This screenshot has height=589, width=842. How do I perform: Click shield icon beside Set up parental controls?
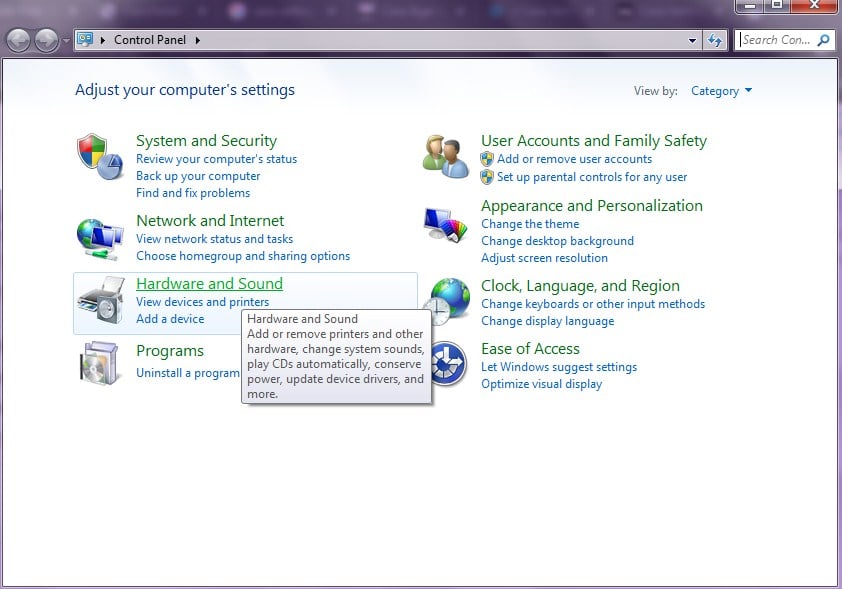point(487,177)
